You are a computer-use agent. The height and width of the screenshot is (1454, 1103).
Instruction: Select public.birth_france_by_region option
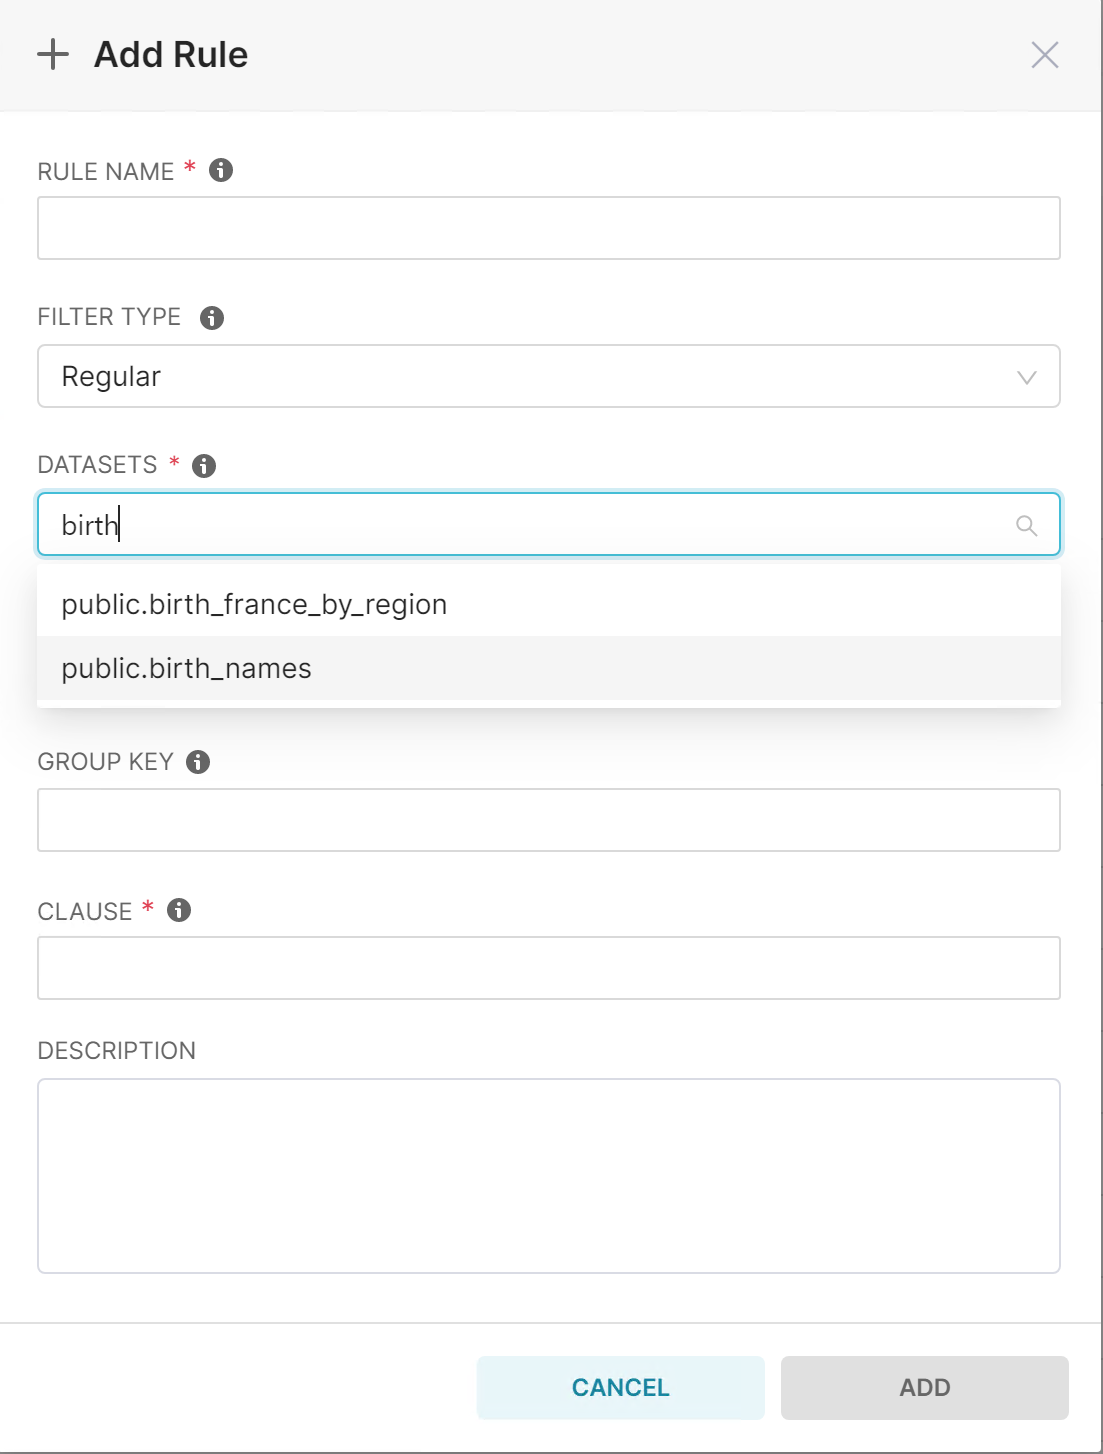(549, 604)
